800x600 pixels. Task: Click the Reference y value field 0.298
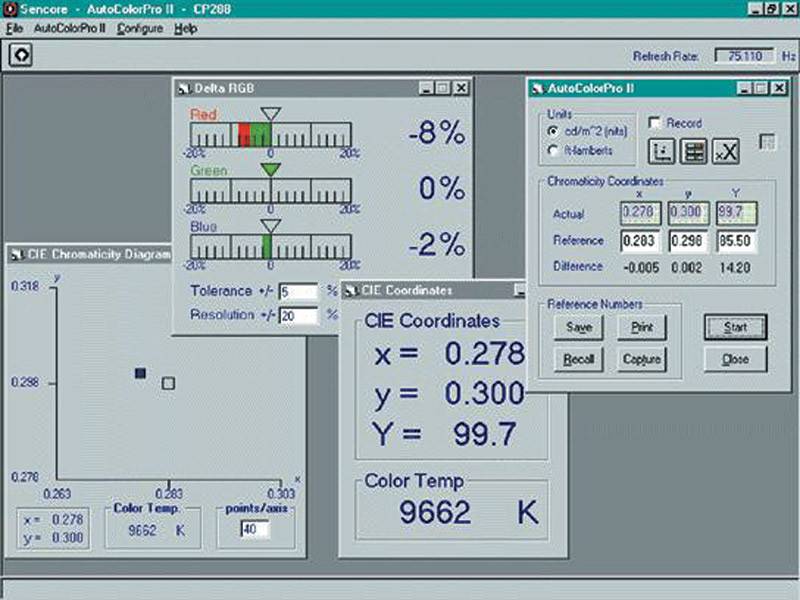coord(688,240)
